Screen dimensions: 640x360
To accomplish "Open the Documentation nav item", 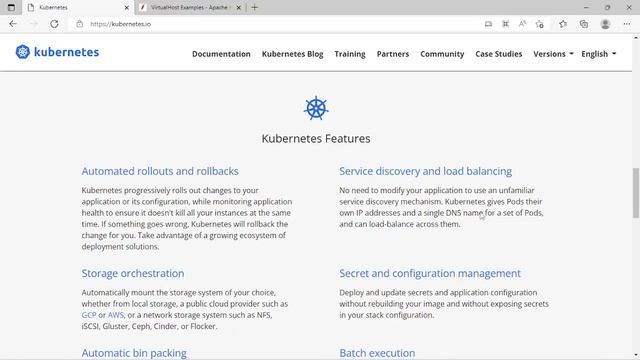I will (x=221, y=54).
